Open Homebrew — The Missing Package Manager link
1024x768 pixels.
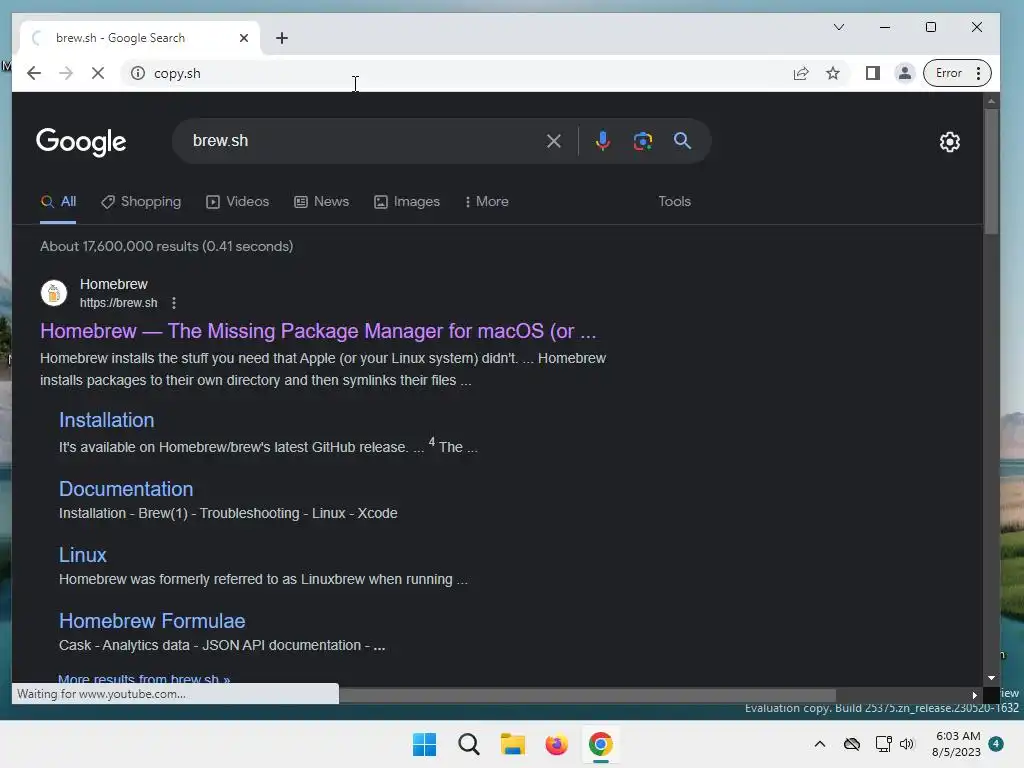[318, 331]
